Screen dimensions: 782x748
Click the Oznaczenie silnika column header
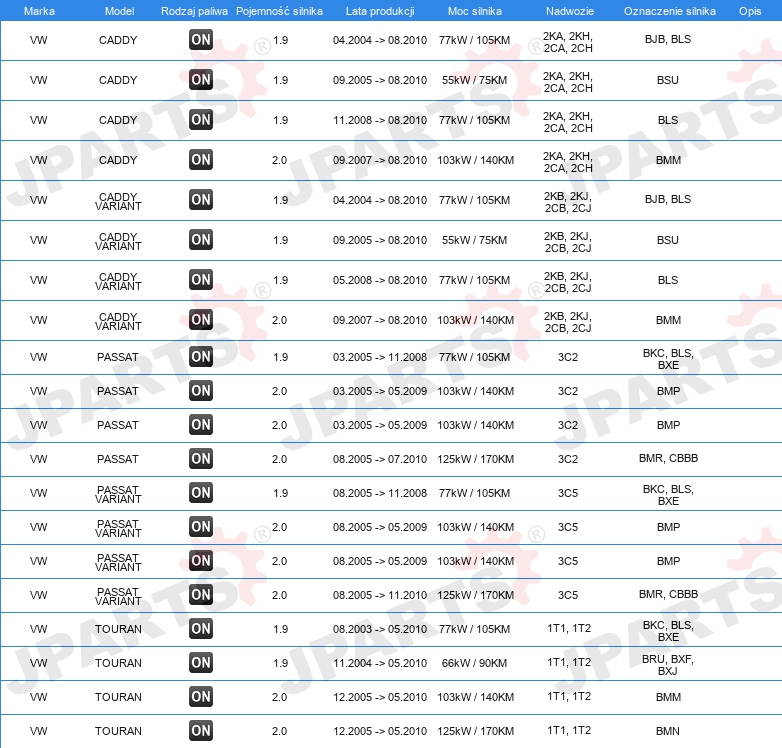coord(670,11)
